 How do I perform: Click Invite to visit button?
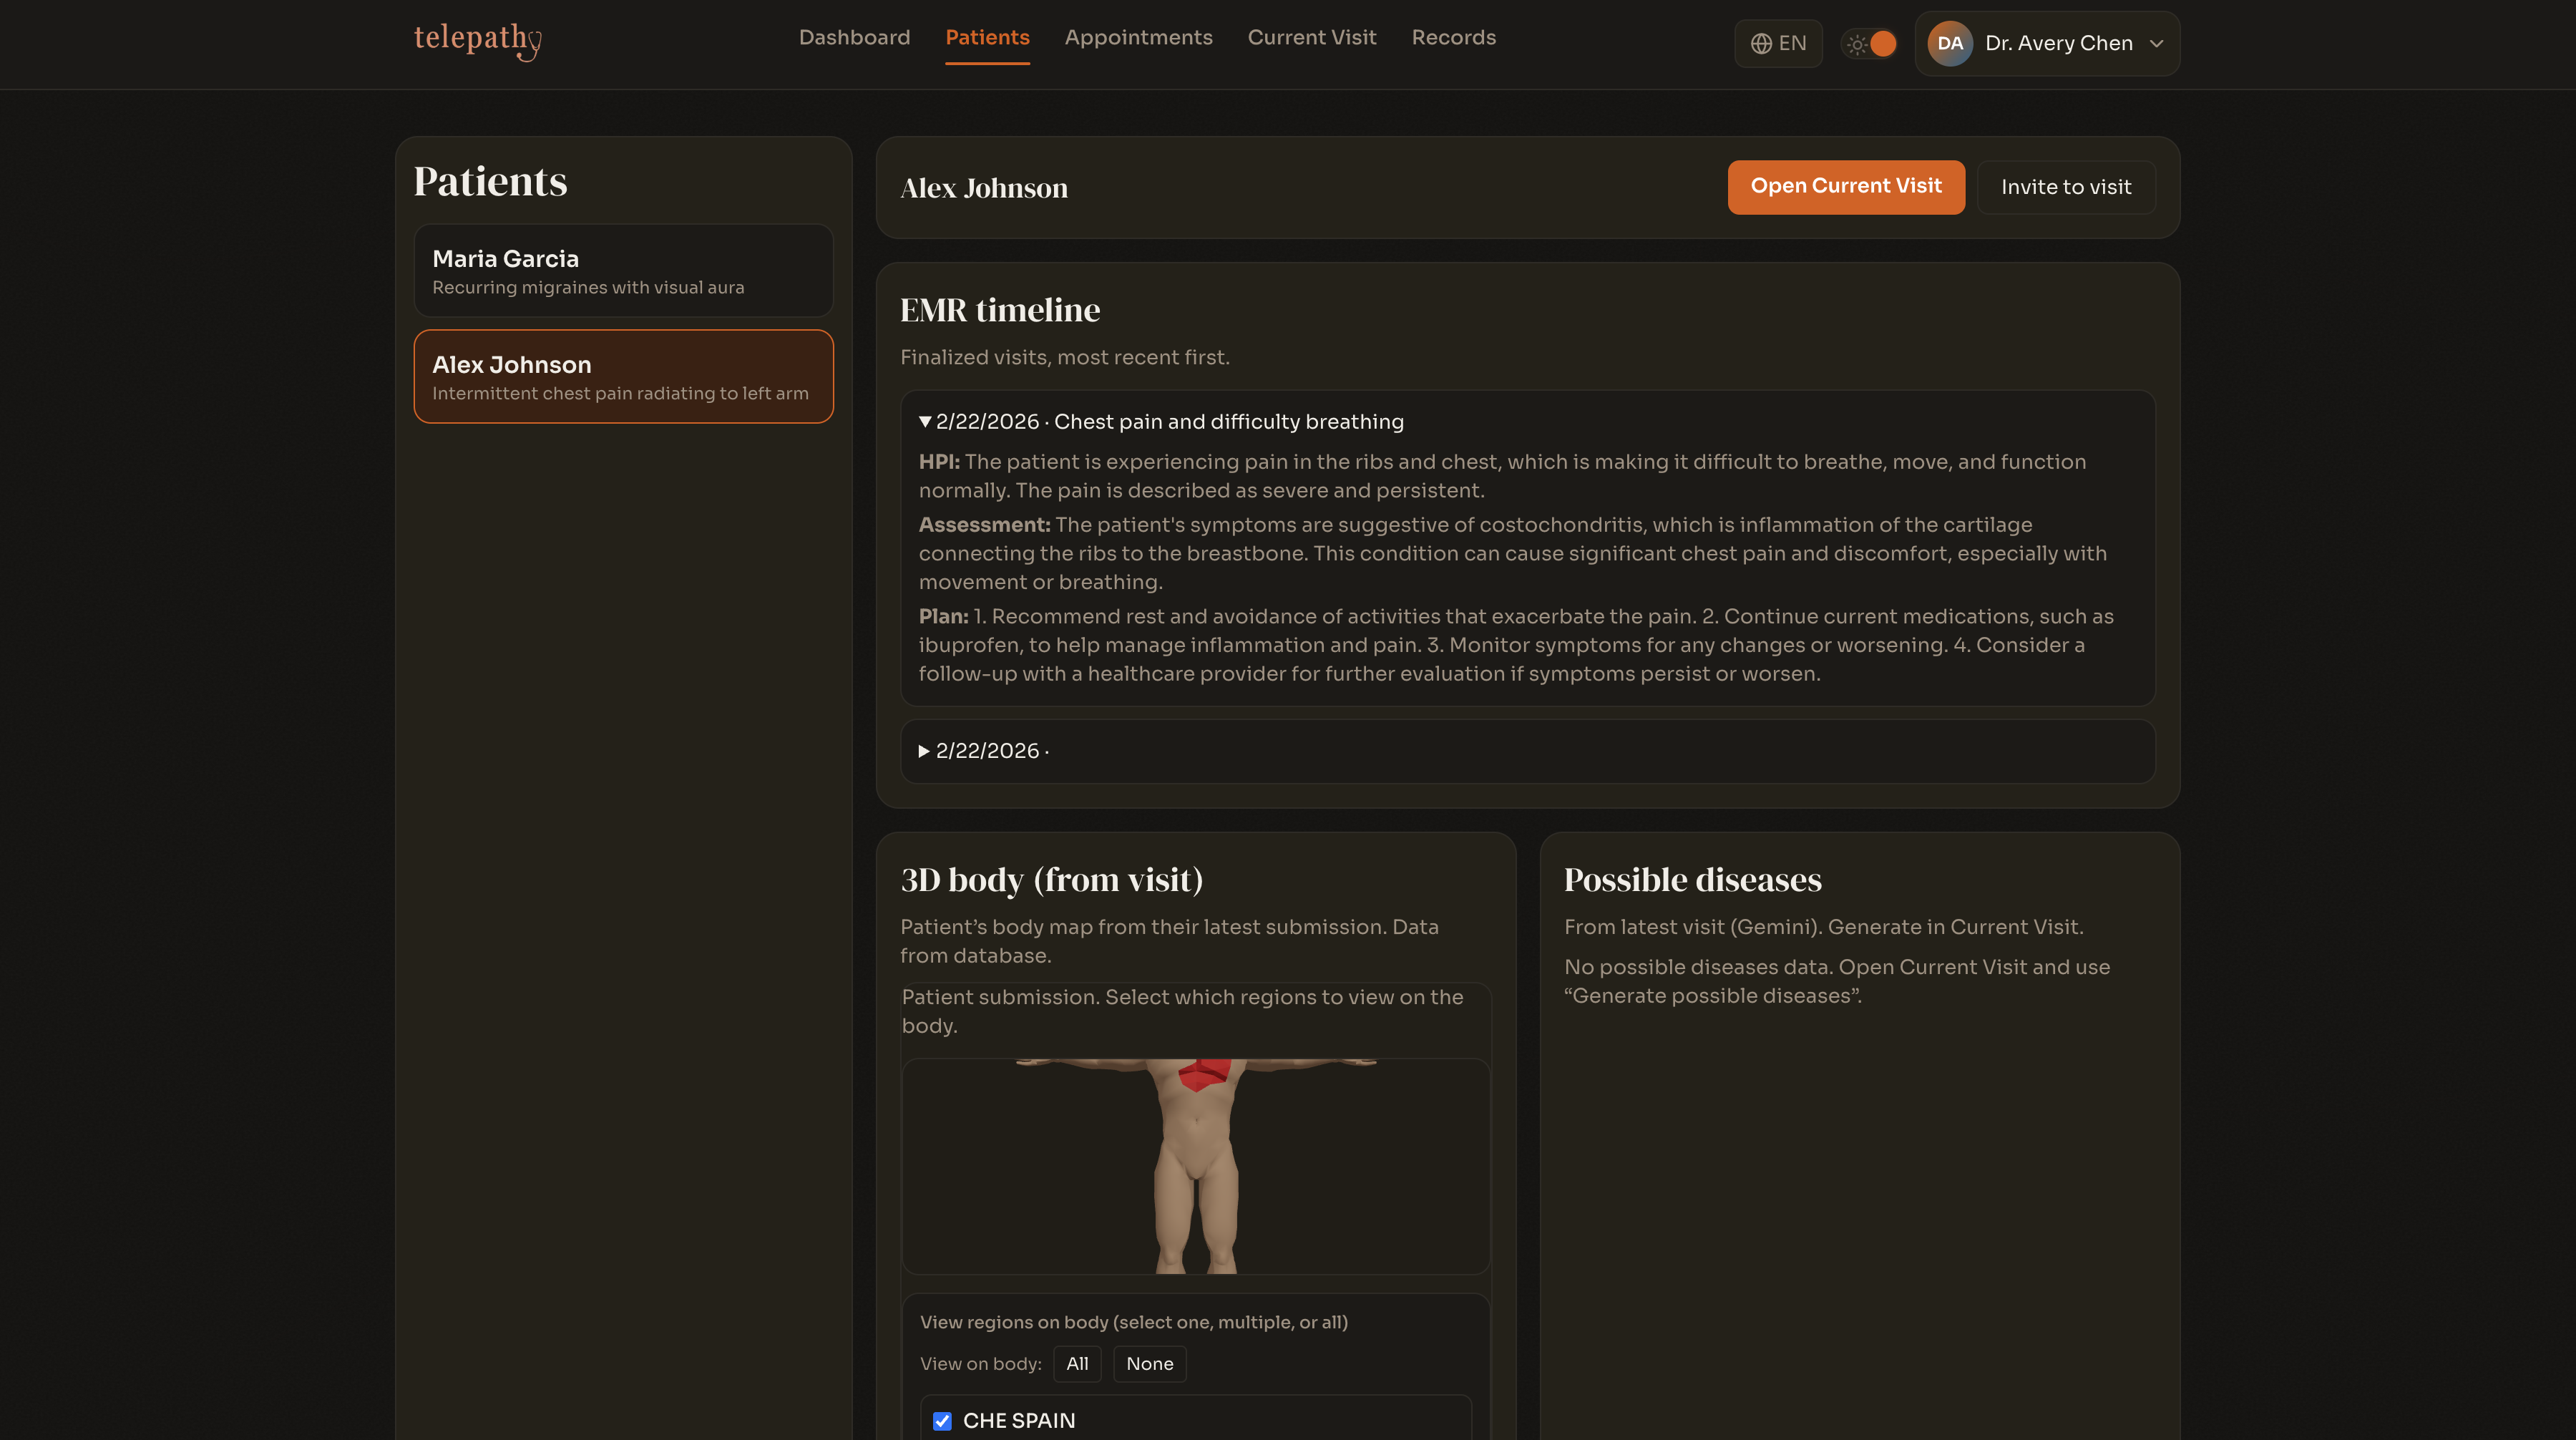coord(2065,187)
